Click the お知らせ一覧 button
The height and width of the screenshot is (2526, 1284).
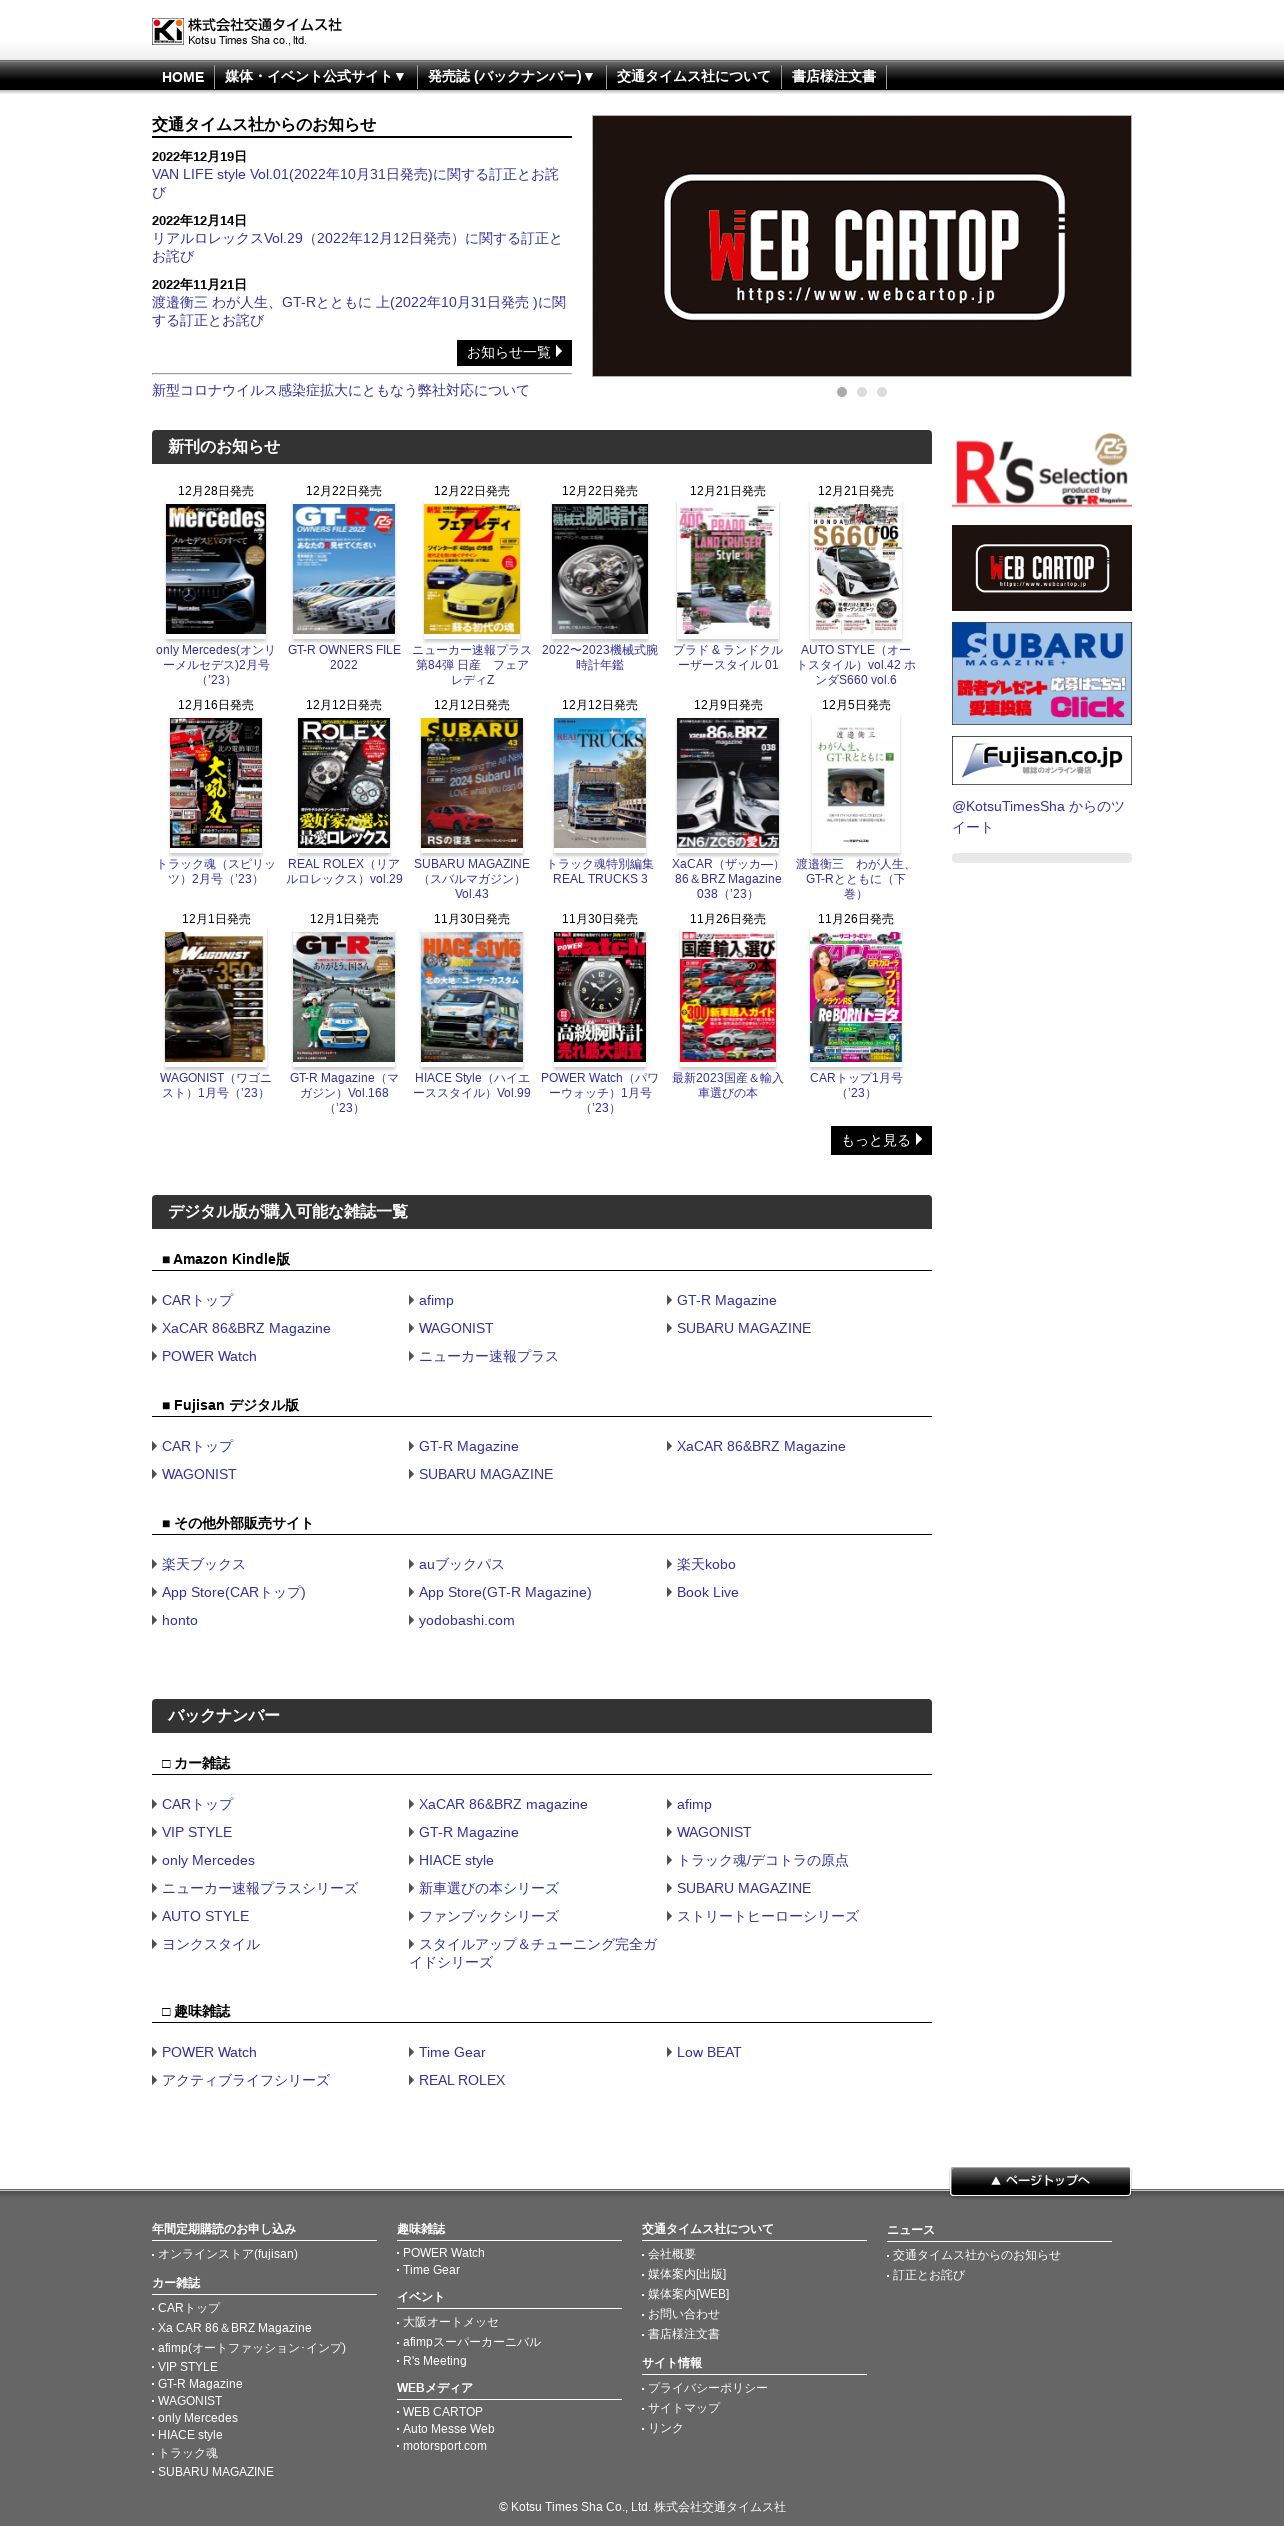point(514,353)
